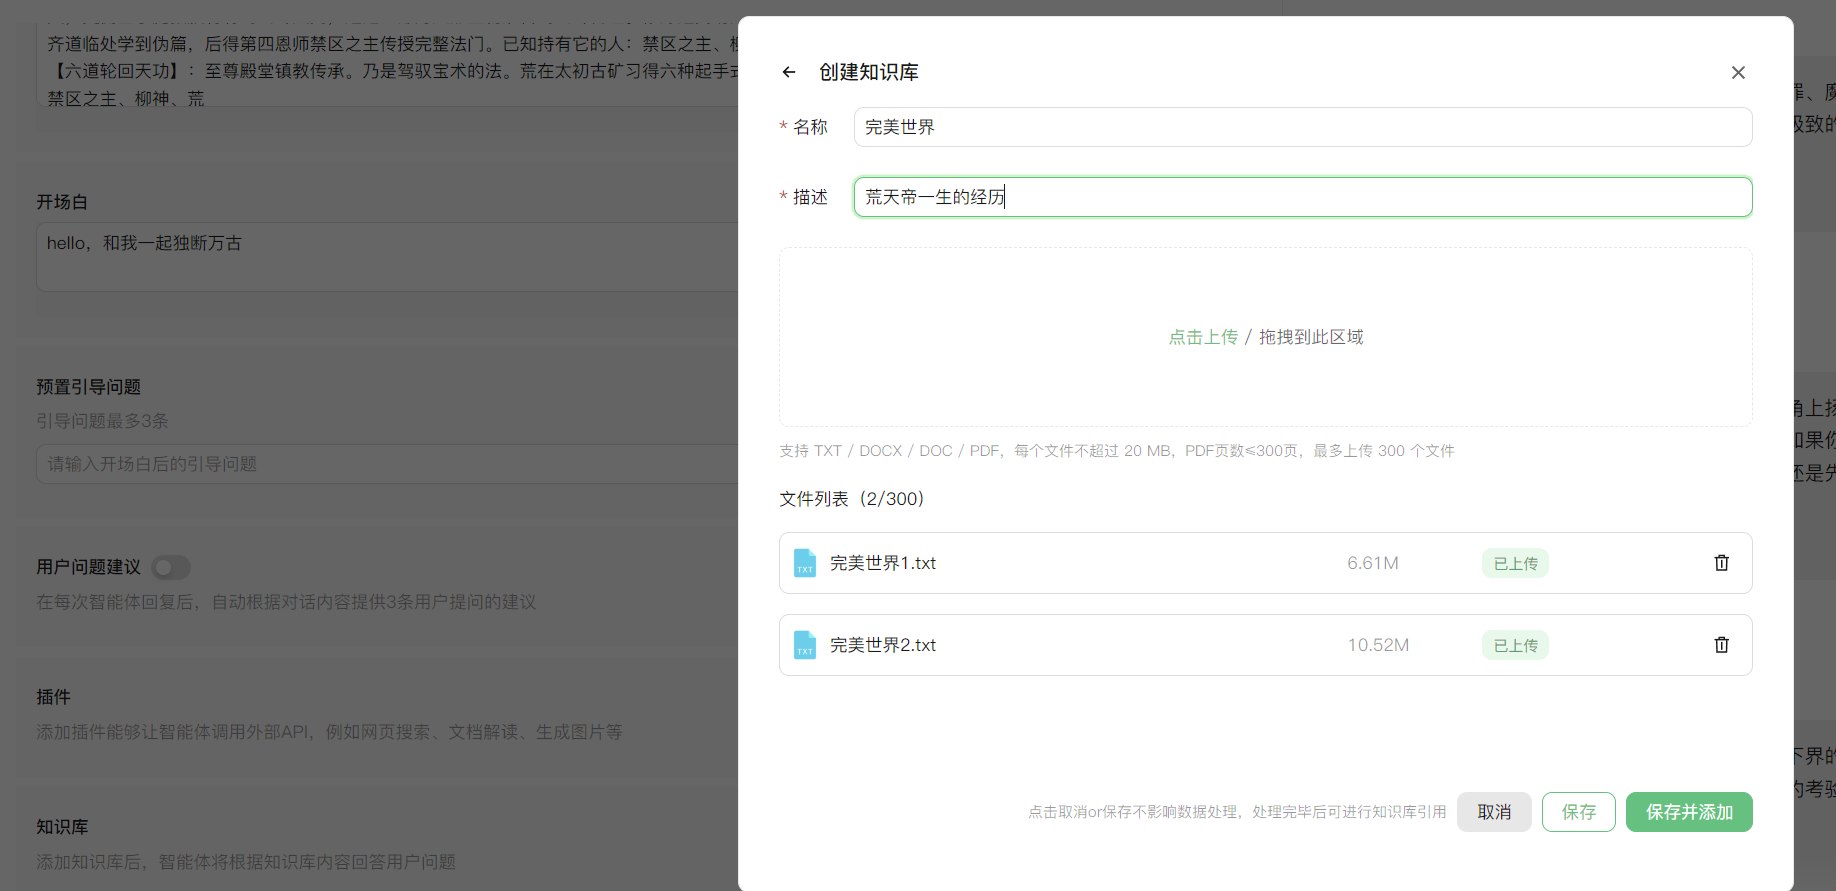Click the 名称 input field
The height and width of the screenshot is (891, 1836).
[x=1303, y=127]
